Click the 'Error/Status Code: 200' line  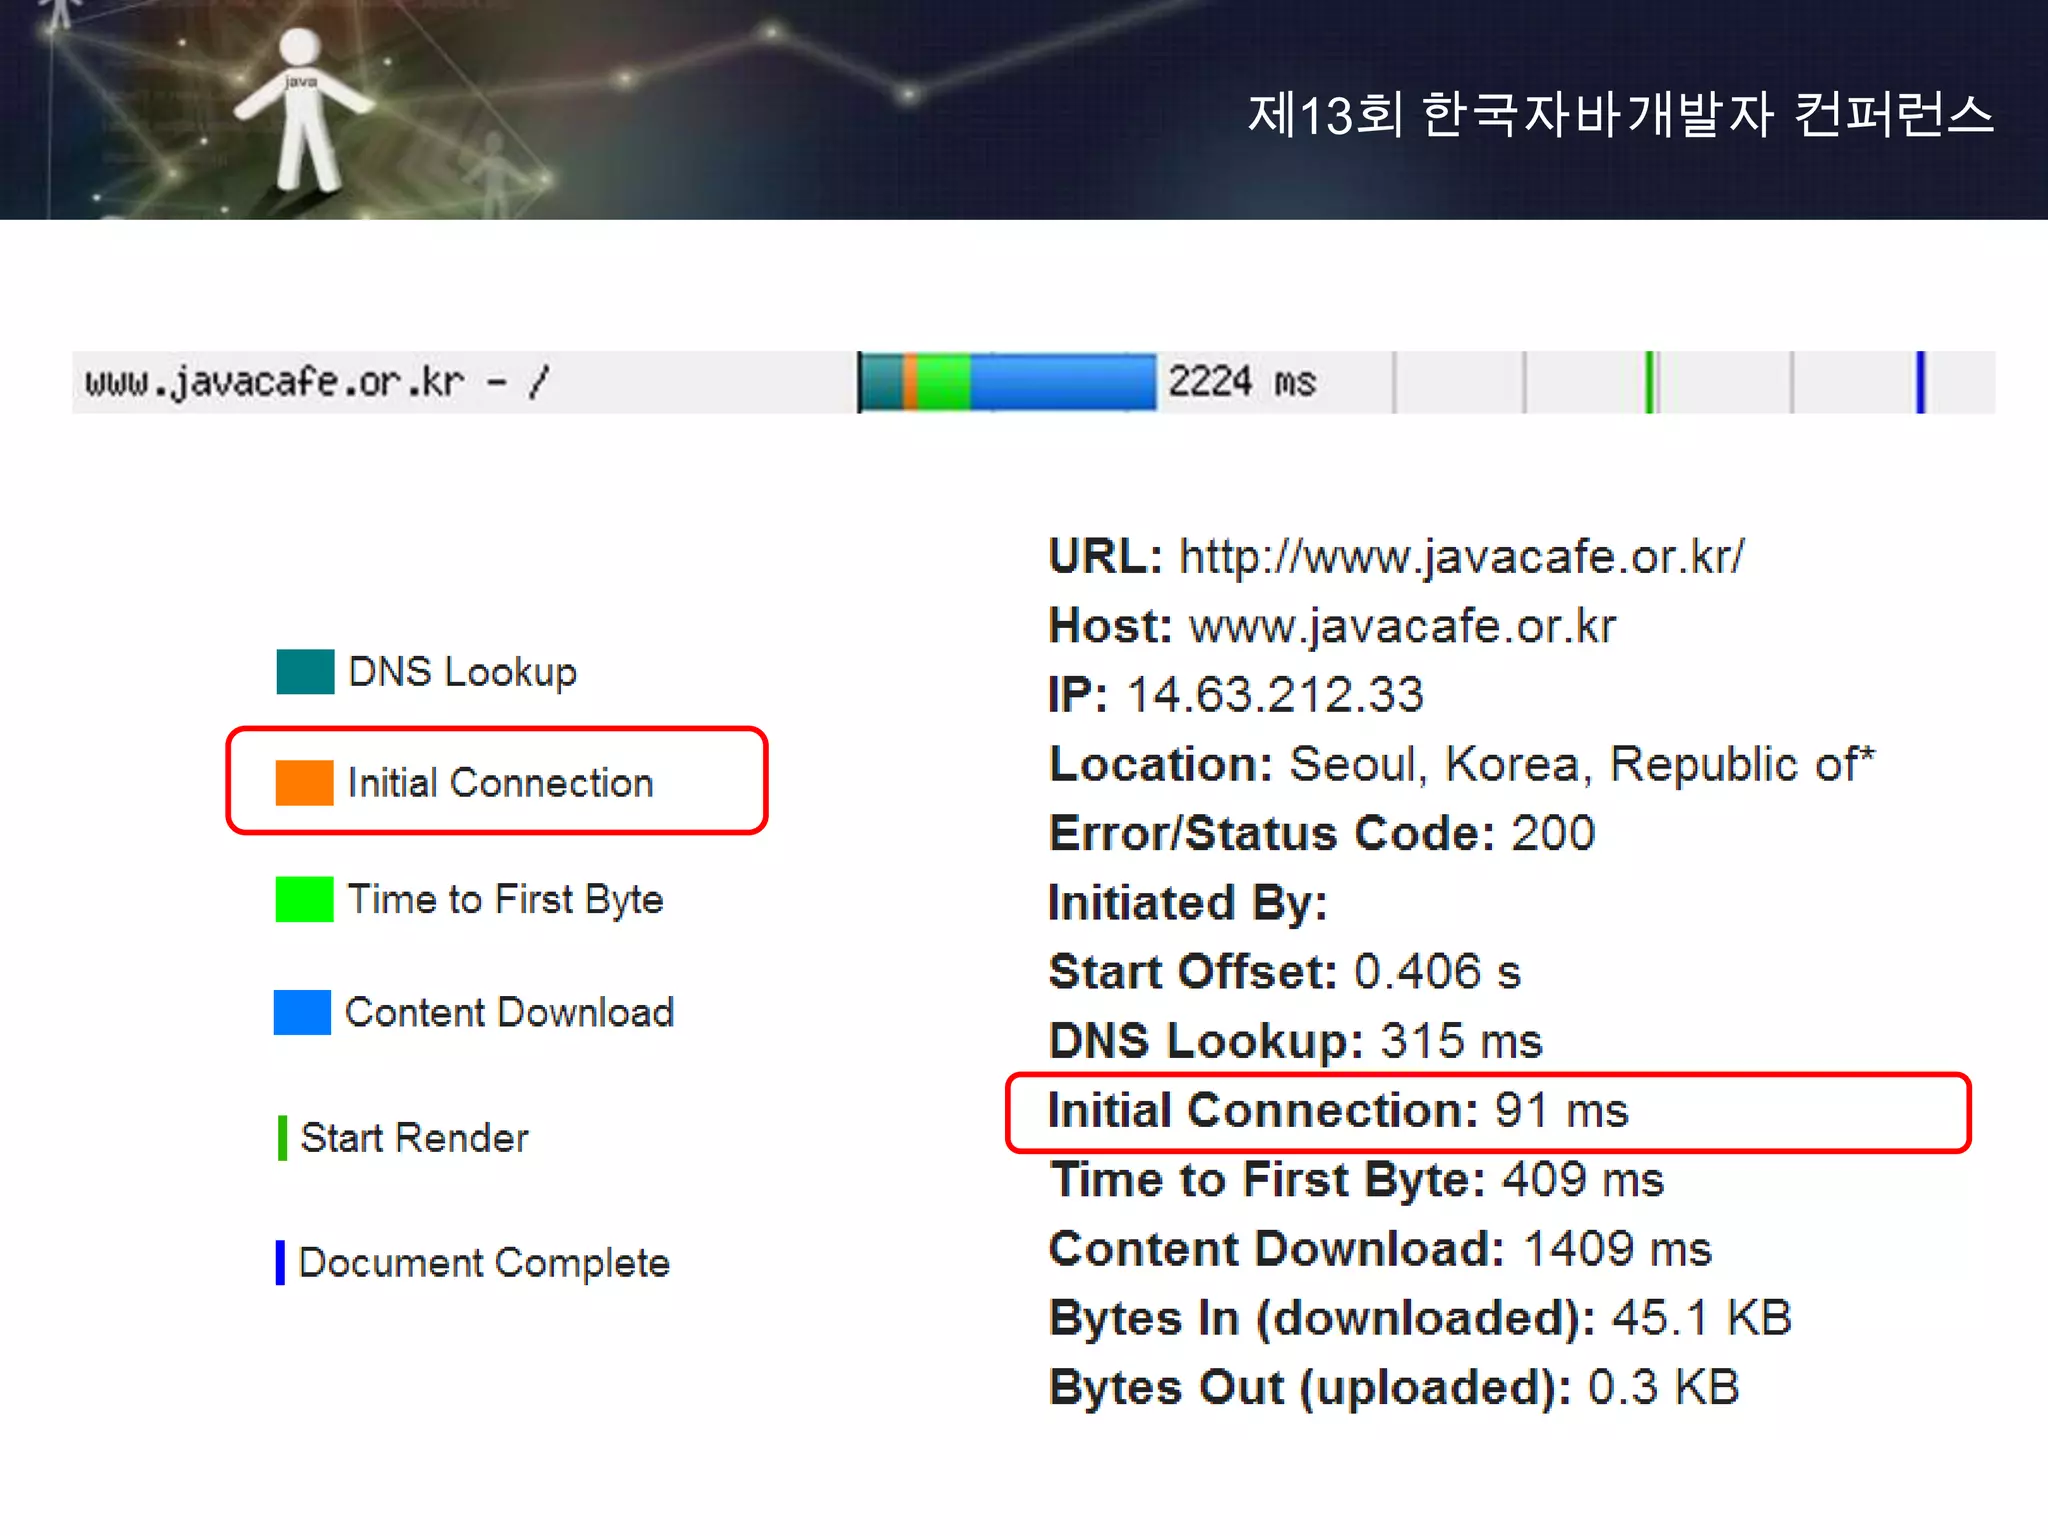click(1322, 833)
